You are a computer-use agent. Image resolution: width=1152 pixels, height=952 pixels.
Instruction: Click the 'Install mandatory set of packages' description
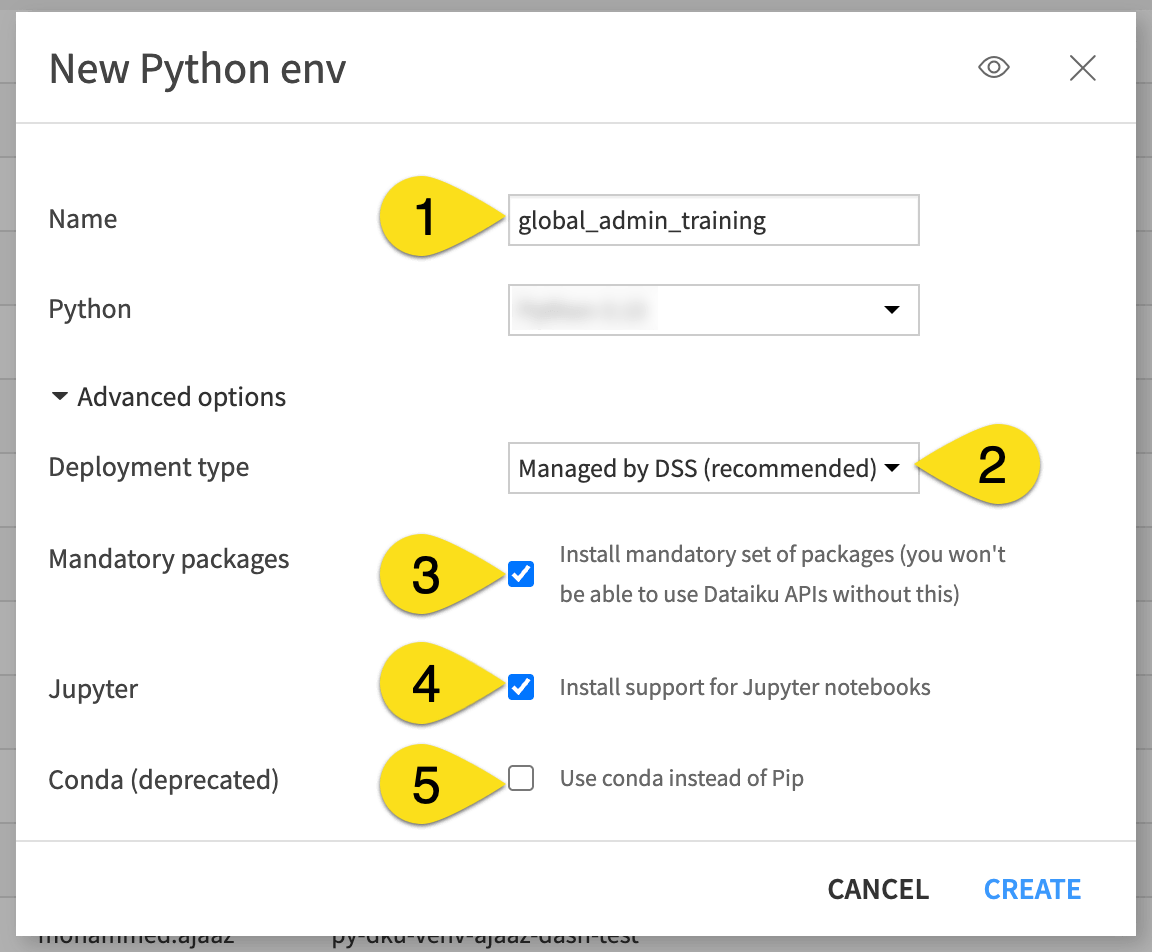[782, 574]
